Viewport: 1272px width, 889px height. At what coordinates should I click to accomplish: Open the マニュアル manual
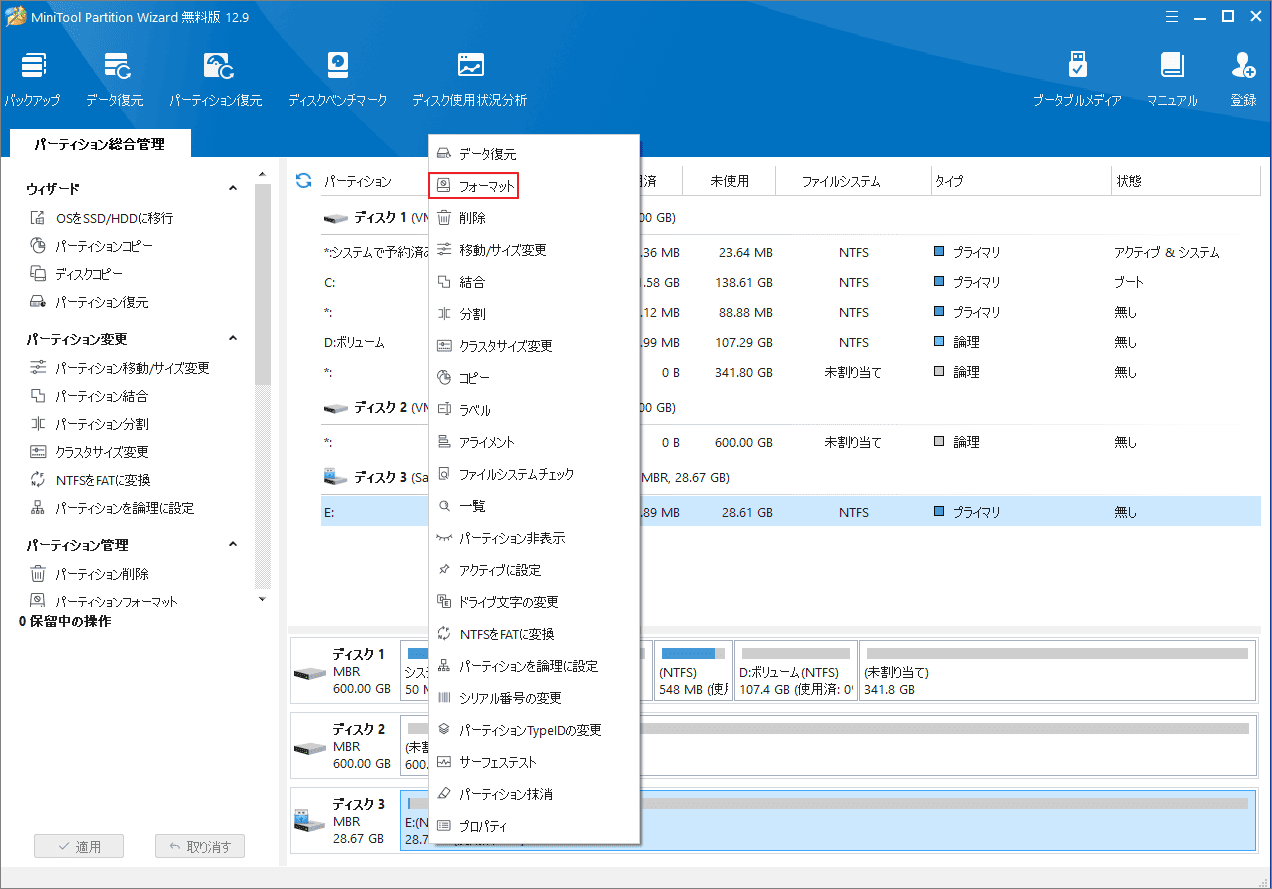pos(1172,79)
